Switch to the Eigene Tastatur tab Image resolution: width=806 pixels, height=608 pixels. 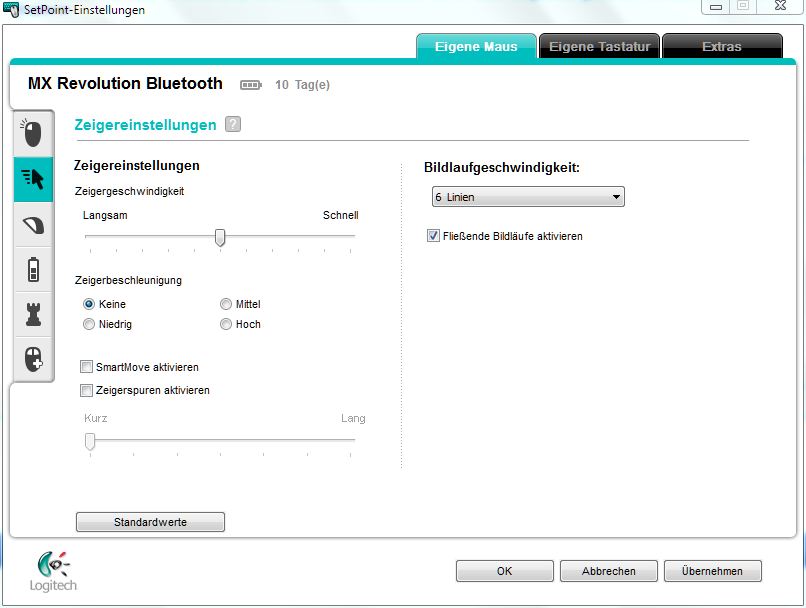[599, 46]
